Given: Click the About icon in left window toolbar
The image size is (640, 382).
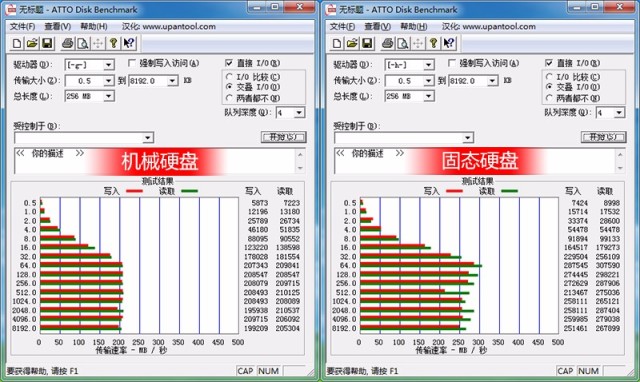Looking at the screenshot, I should [x=113, y=43].
